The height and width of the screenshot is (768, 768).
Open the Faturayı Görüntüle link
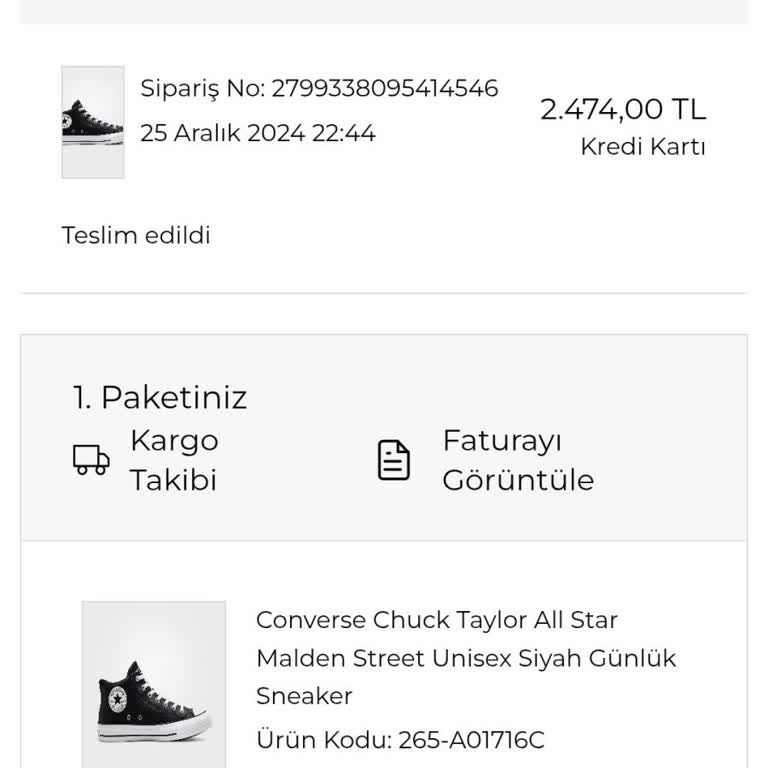517,460
